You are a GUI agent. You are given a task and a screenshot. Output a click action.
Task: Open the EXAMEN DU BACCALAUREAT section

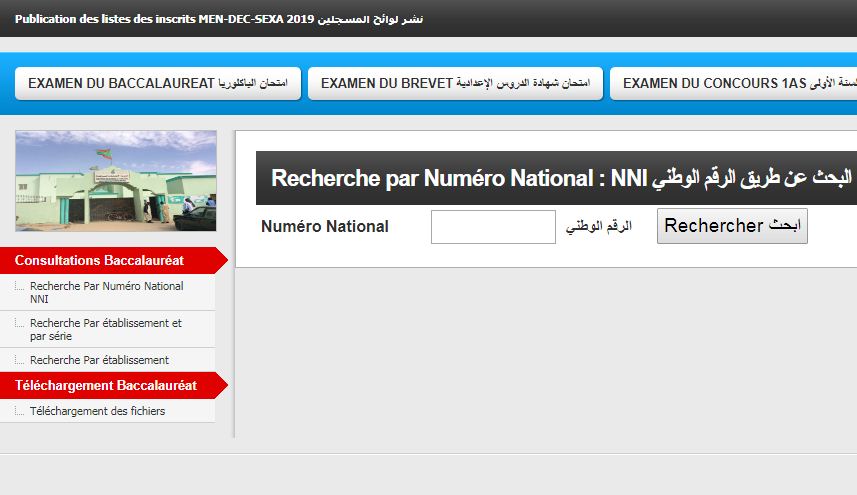pyautogui.click(x=158, y=84)
